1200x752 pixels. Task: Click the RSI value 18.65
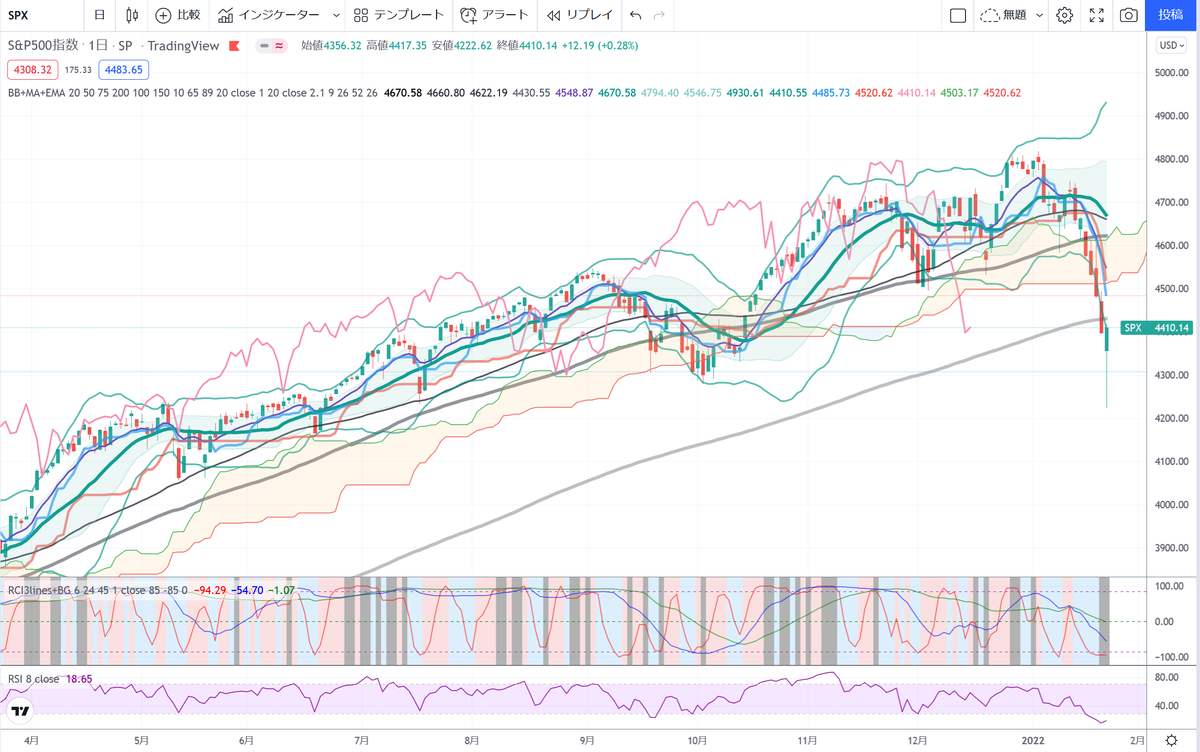pos(80,679)
